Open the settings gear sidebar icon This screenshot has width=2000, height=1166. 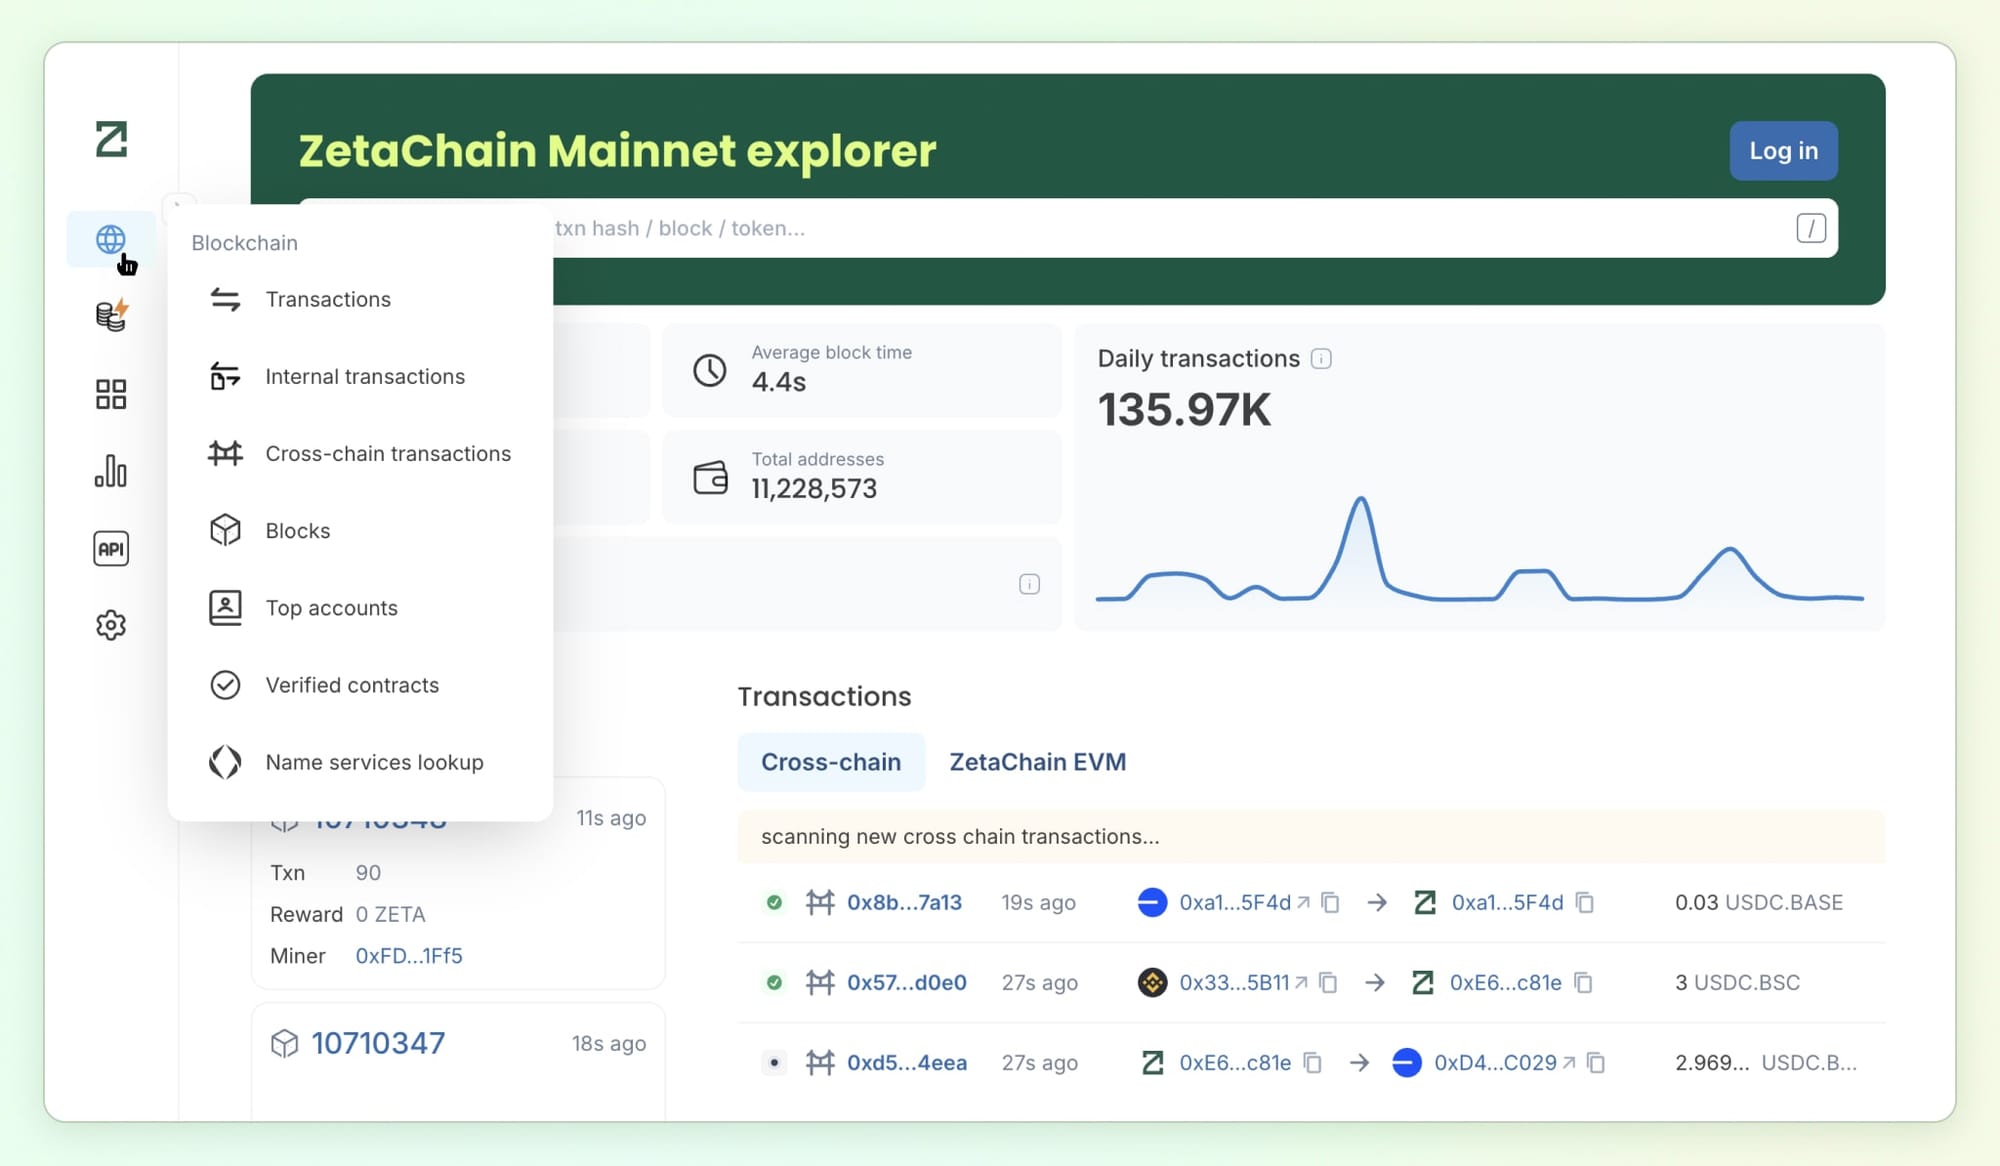click(x=111, y=625)
